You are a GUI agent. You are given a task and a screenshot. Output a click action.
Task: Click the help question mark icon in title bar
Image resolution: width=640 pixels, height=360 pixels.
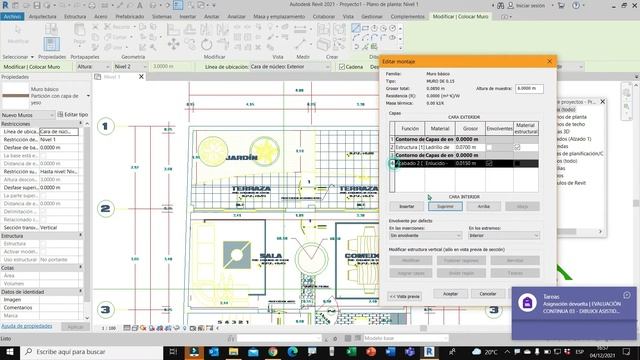coord(576,5)
